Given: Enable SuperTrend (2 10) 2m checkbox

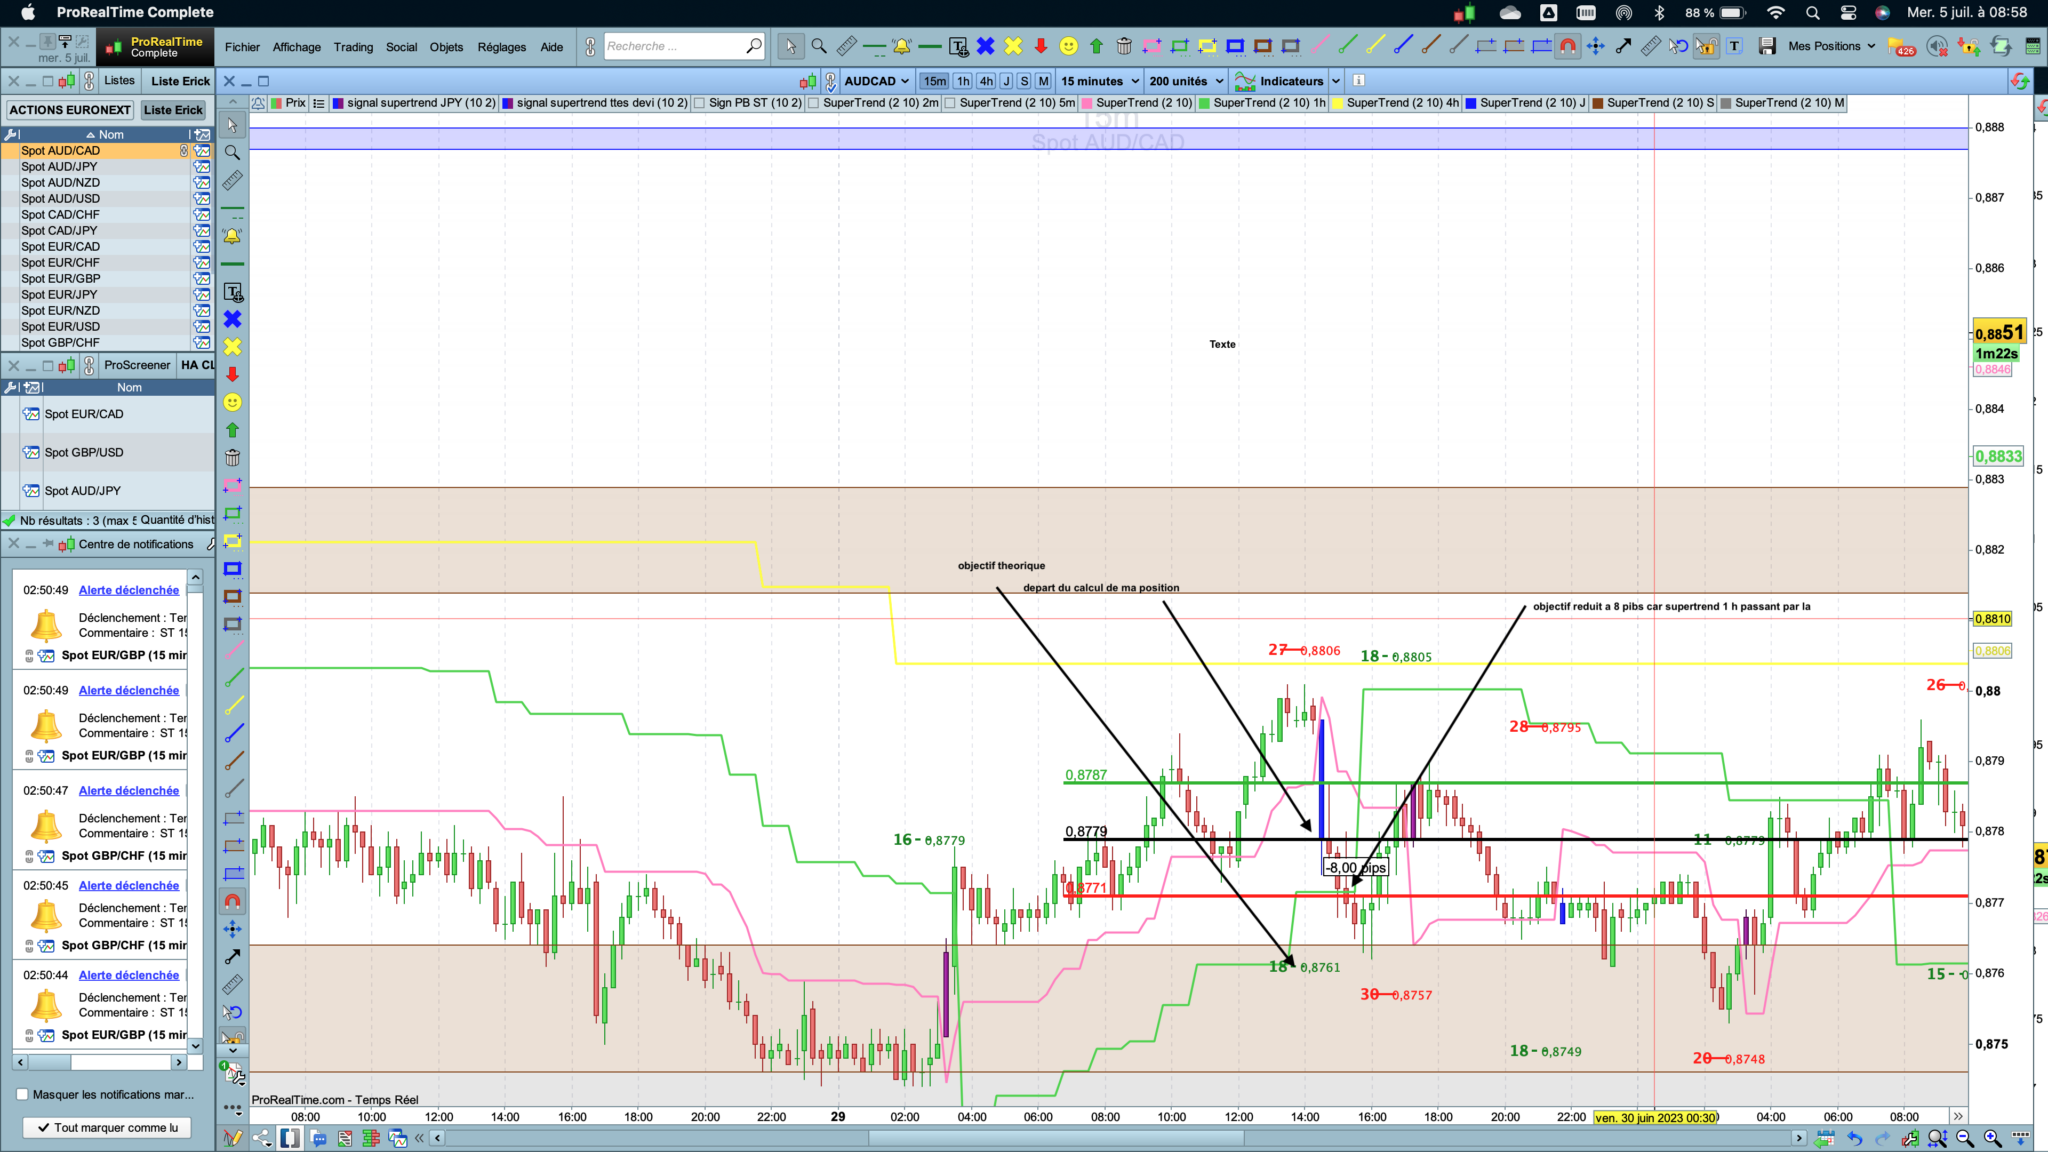Looking at the screenshot, I should [813, 103].
